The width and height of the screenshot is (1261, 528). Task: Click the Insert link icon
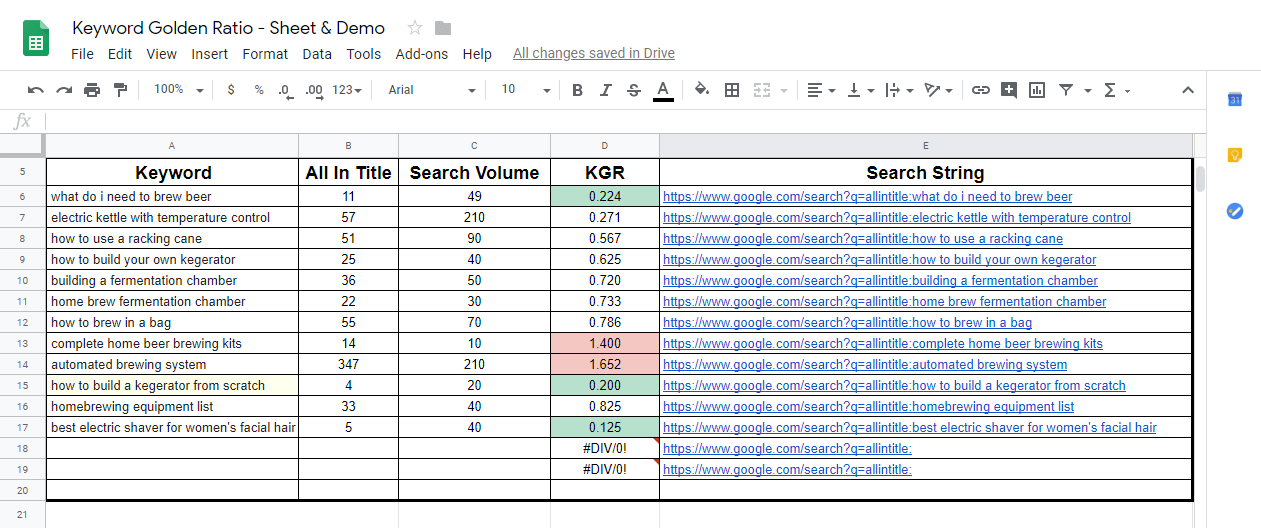[981, 90]
